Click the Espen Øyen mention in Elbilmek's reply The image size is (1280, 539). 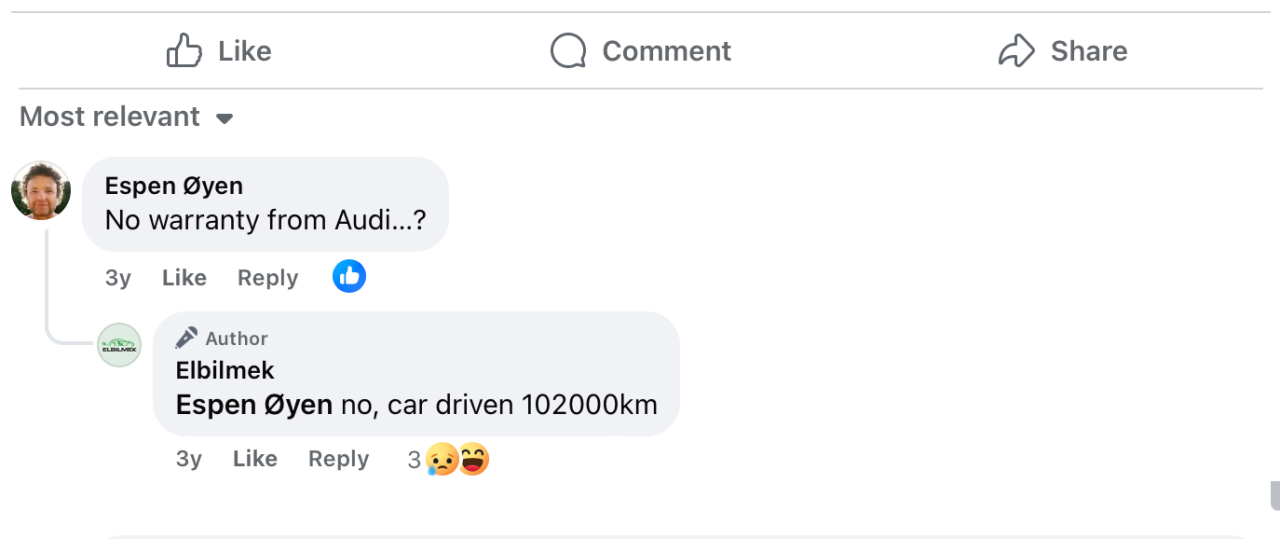point(254,405)
